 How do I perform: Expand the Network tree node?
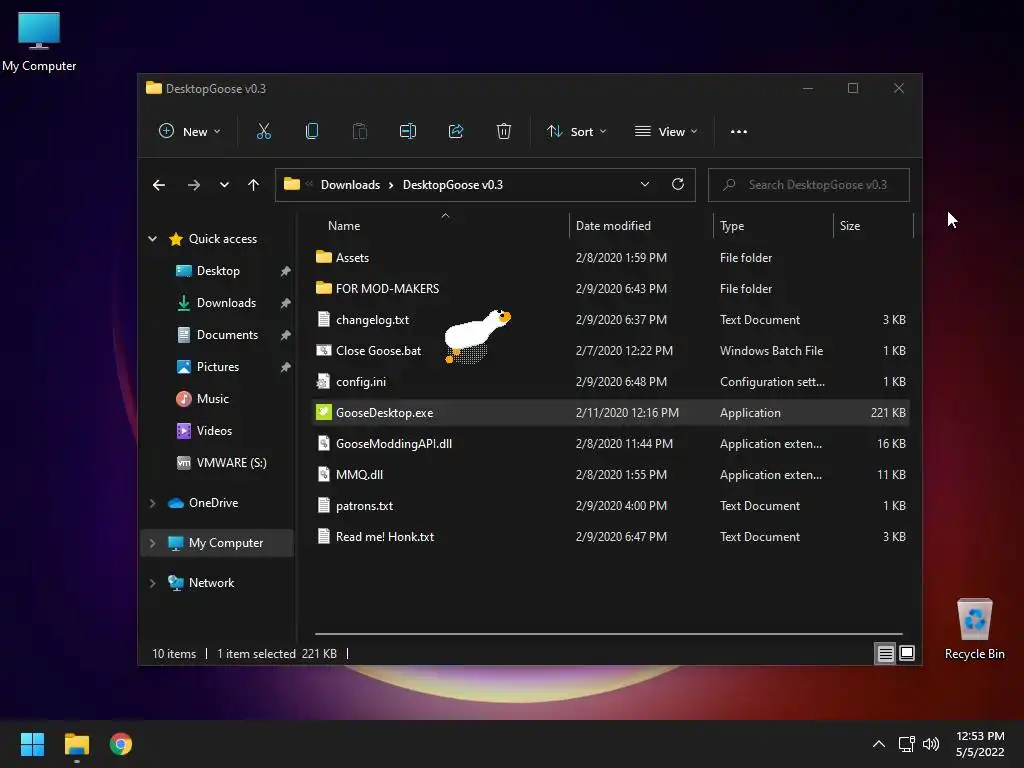[x=152, y=583]
